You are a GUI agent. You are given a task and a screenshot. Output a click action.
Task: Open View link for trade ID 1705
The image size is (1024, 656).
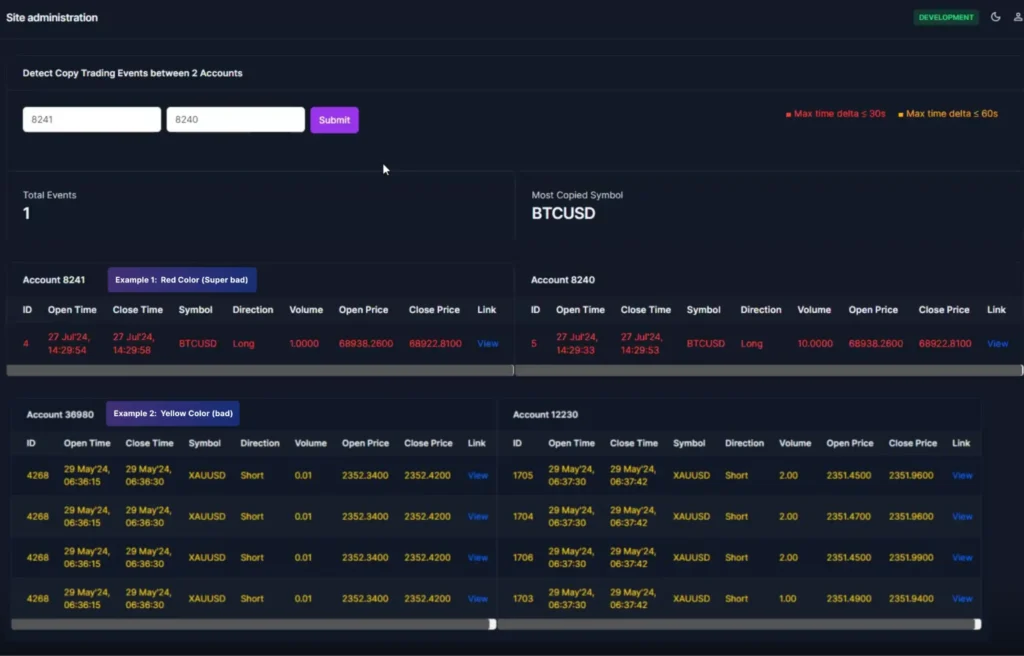(x=962, y=476)
